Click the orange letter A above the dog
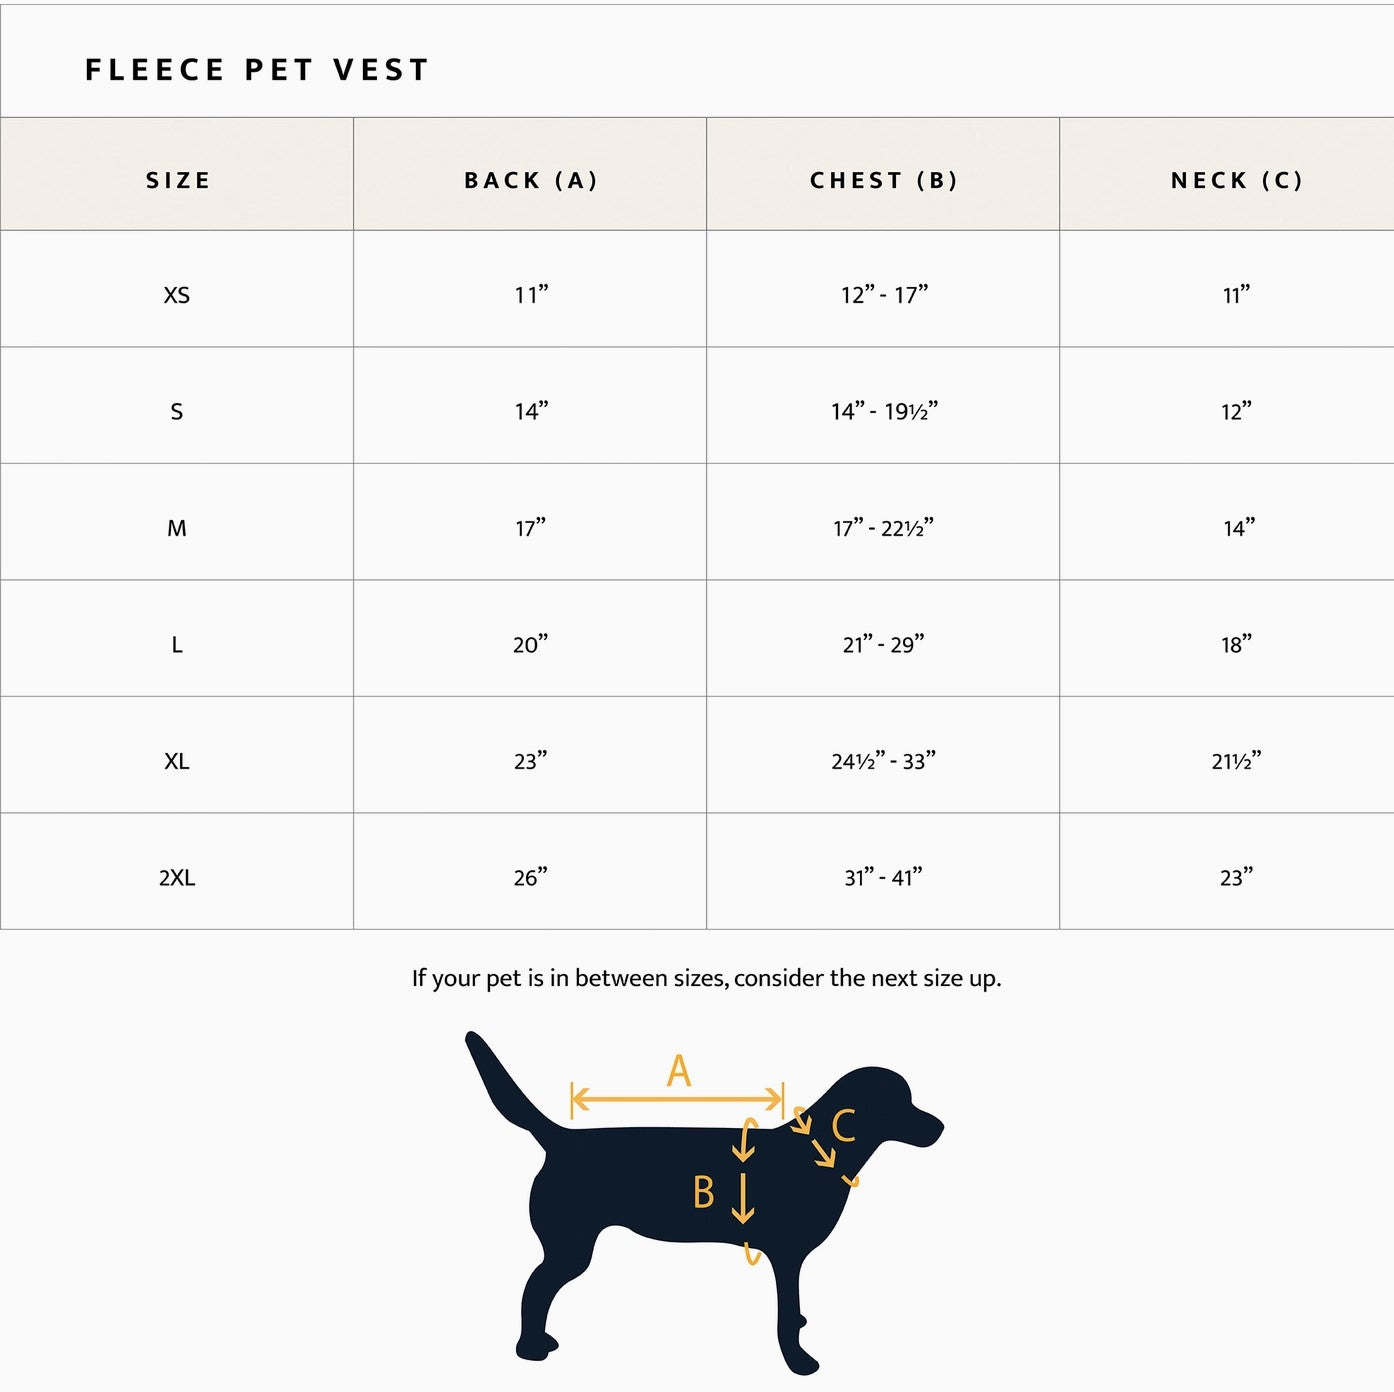The image size is (1394, 1392). (679, 1071)
